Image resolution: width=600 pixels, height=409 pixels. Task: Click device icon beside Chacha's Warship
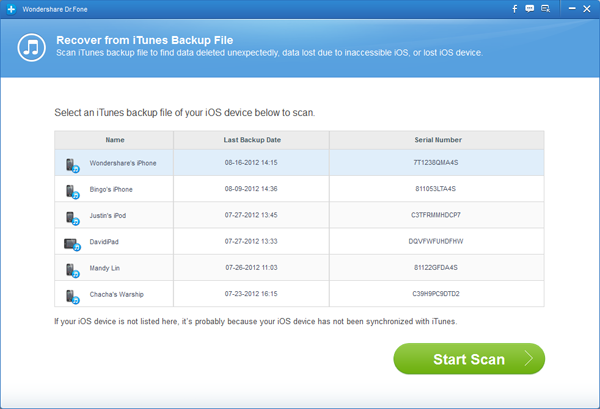pyautogui.click(x=72, y=297)
